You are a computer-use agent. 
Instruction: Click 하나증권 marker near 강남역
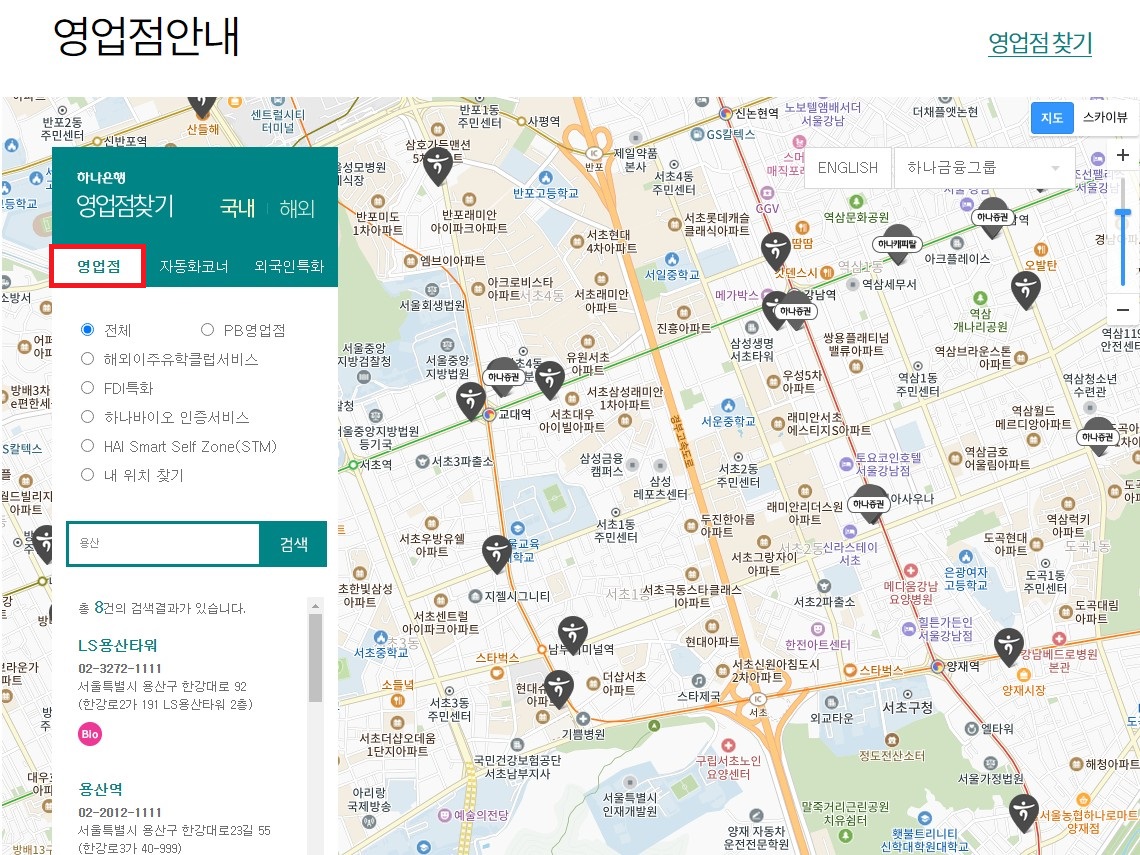point(796,310)
